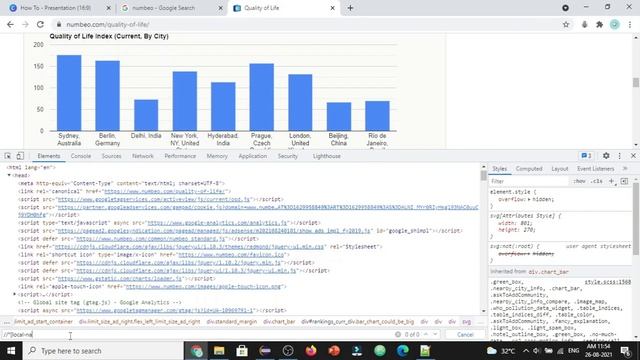Screen dimensions: 640x360
Task: Open the Performance tab
Action: click(180, 156)
